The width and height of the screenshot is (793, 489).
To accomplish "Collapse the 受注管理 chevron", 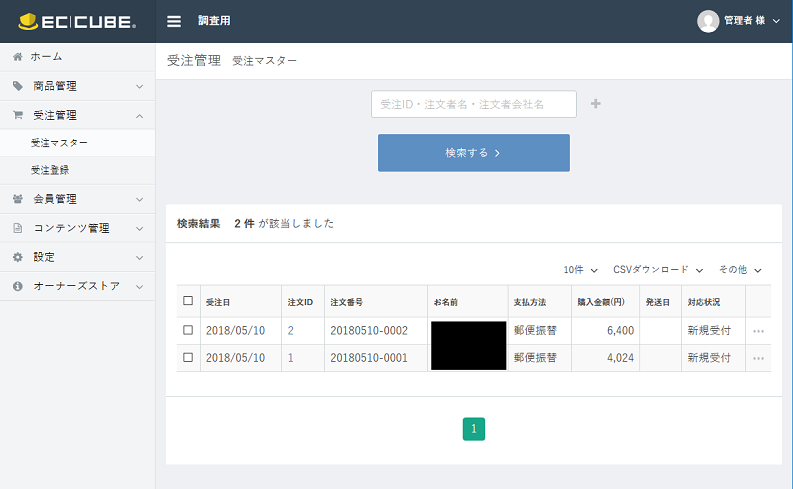I will 140,116.
